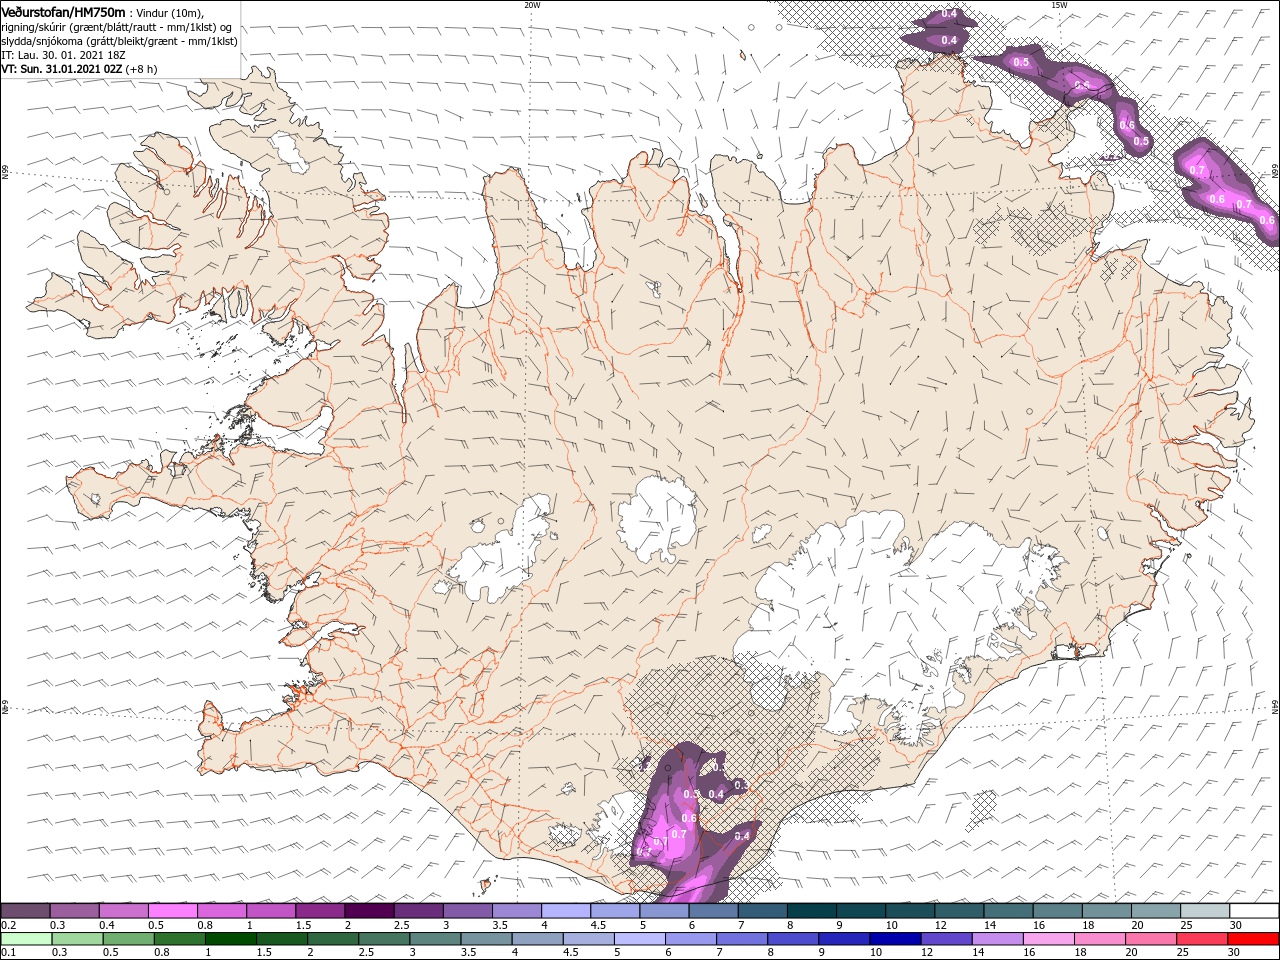Click the '66N' latitude label on right edge
This screenshot has height=960, width=1280.
[x=1275, y=173]
